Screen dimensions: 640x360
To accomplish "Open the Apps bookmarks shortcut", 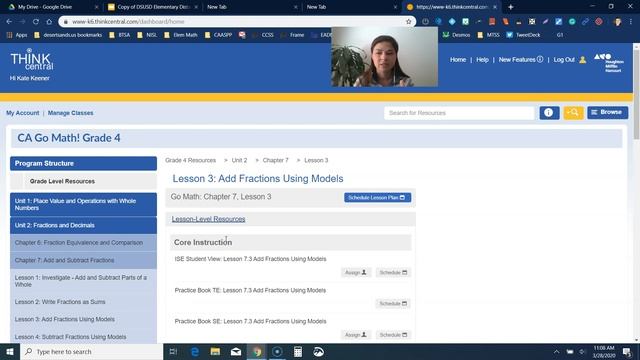I will coord(17,35).
